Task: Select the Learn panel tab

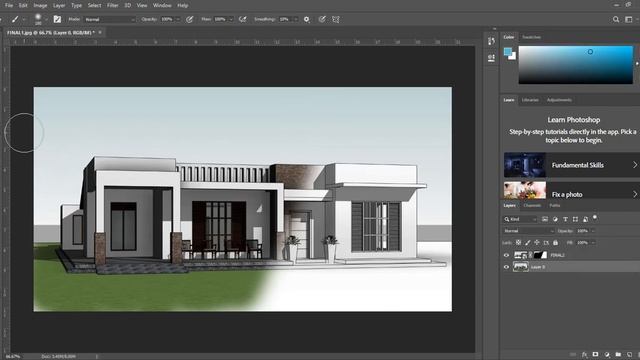Action: pos(509,100)
